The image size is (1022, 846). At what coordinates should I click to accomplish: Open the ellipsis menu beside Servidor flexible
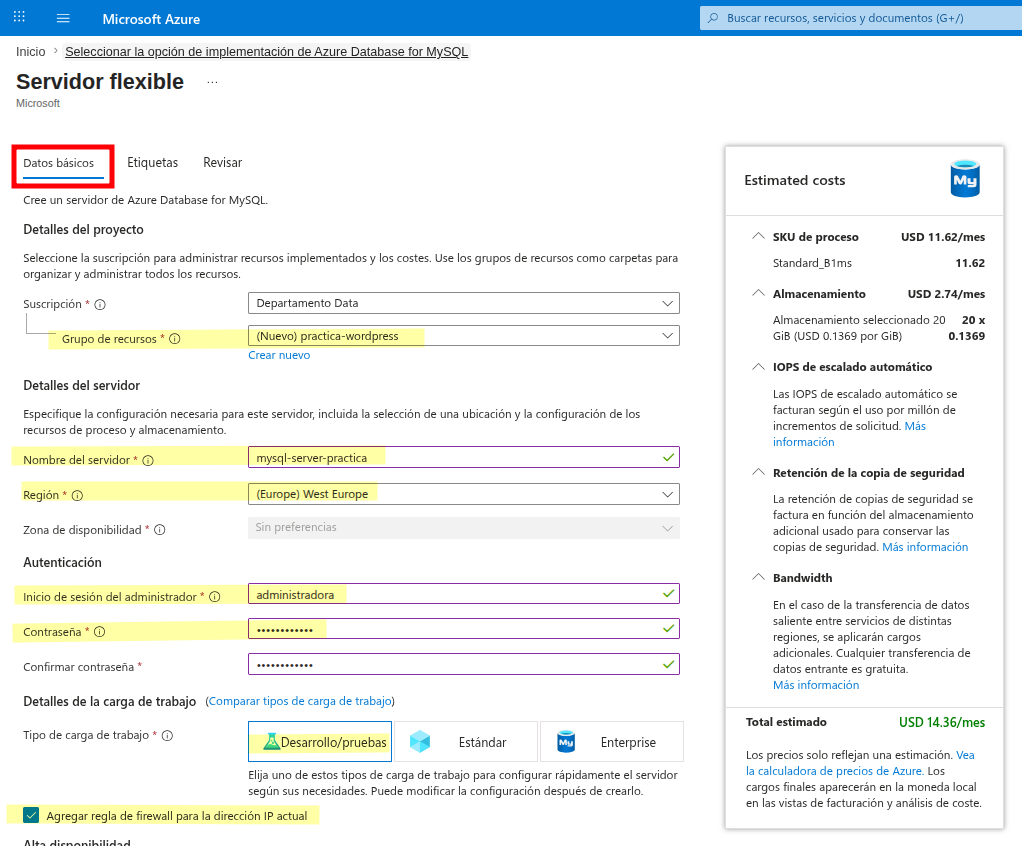(x=212, y=82)
